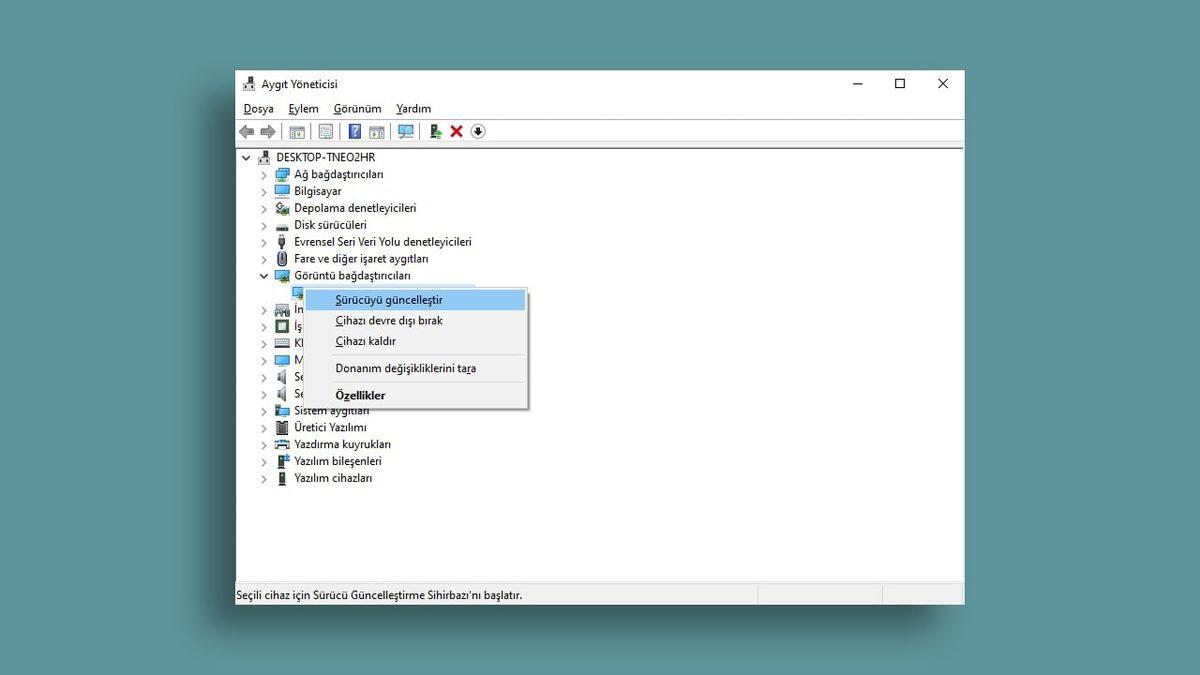Collapse the Görüntü bağdaştırıcıları category
Viewport: 1200px width, 675px height.
pyautogui.click(x=264, y=275)
